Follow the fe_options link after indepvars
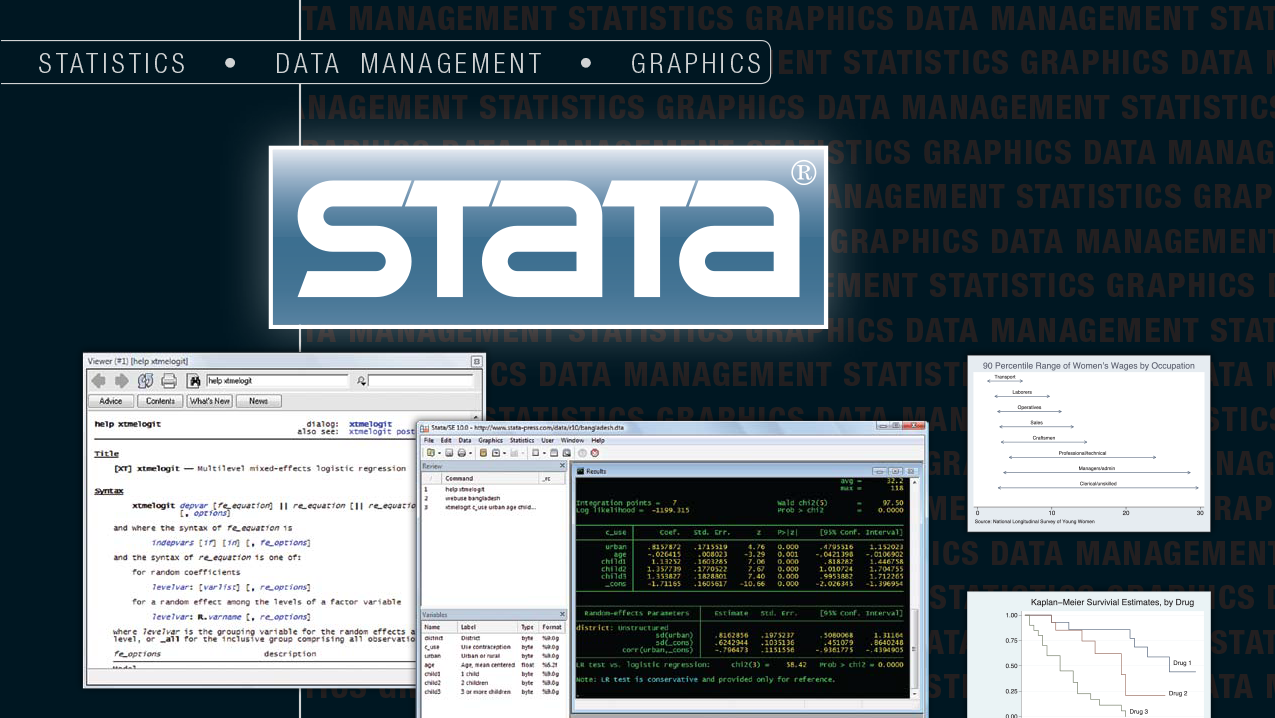This screenshot has width=1275, height=718. (283, 541)
